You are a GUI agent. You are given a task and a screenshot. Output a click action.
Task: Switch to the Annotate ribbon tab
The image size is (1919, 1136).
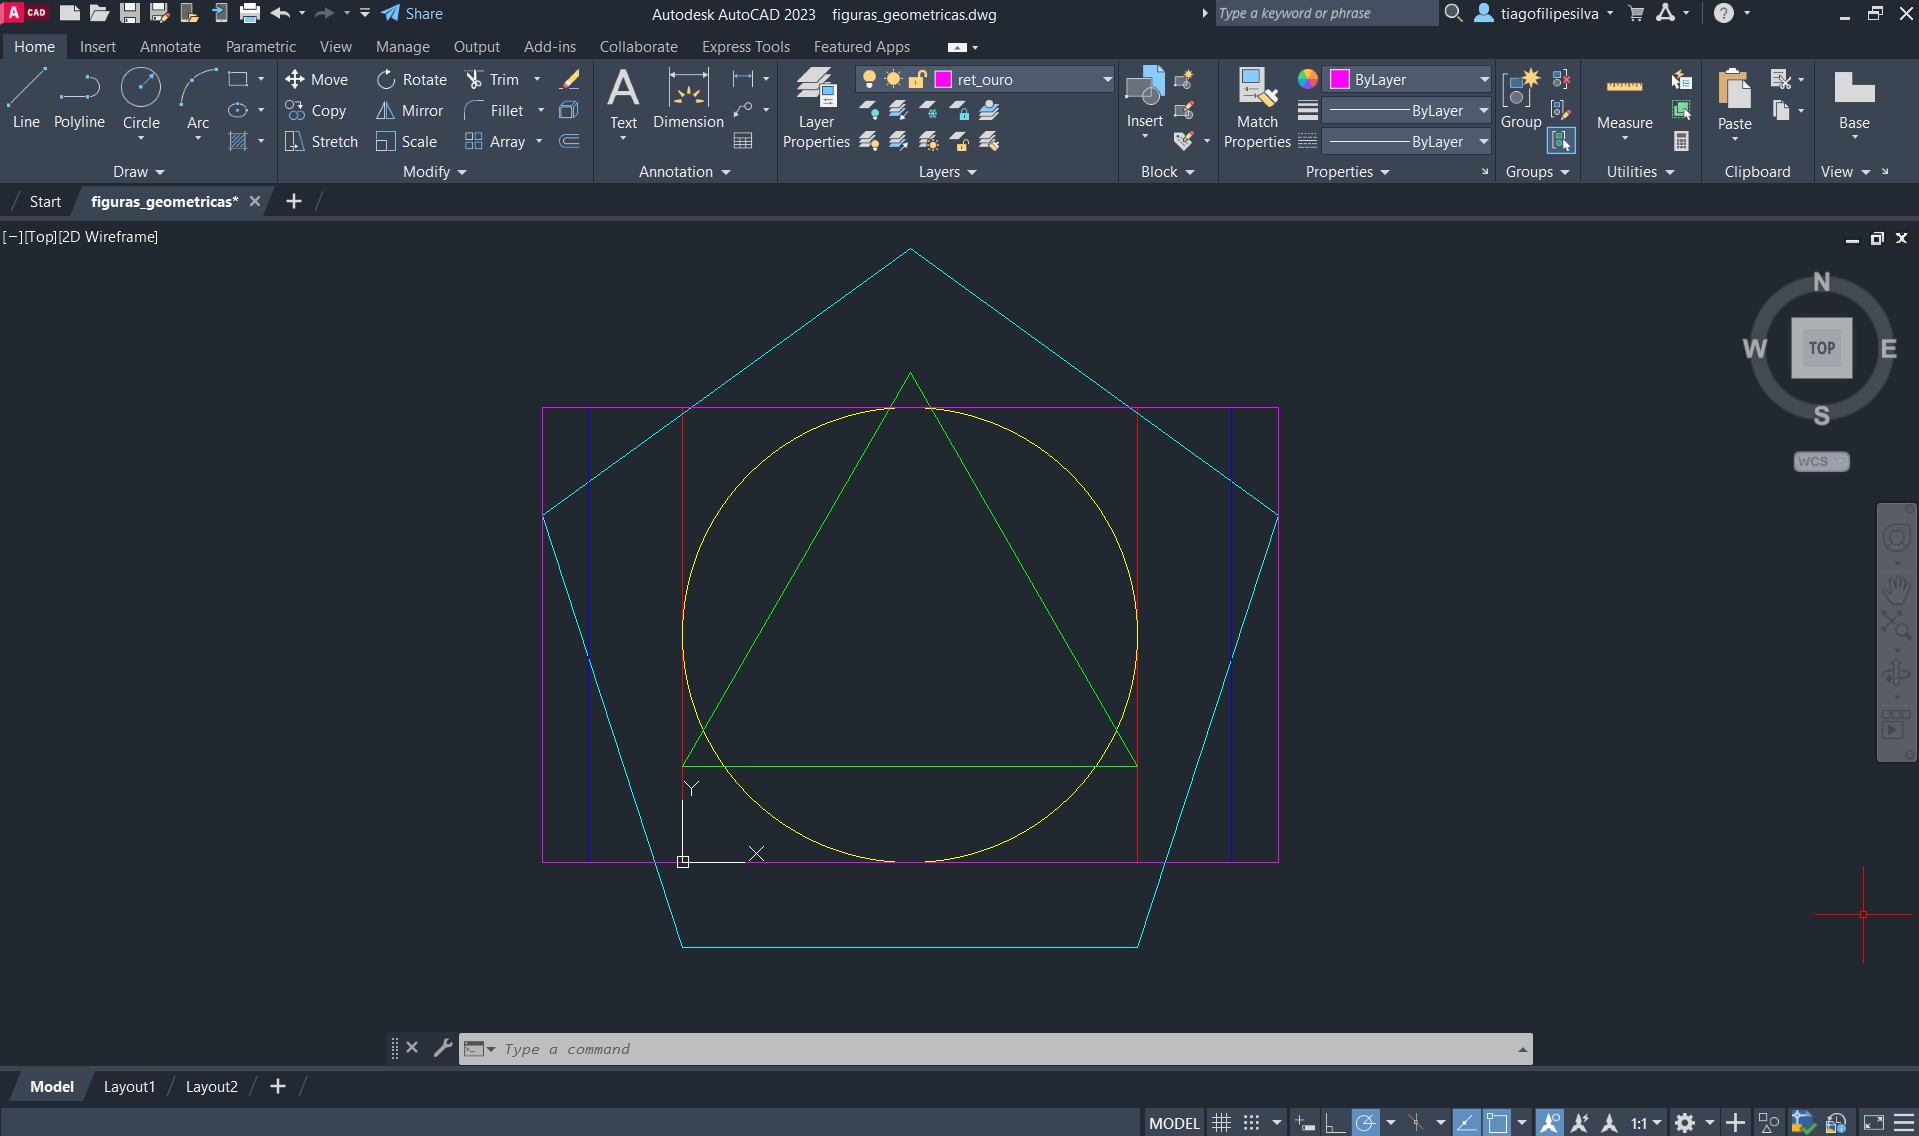tap(170, 47)
